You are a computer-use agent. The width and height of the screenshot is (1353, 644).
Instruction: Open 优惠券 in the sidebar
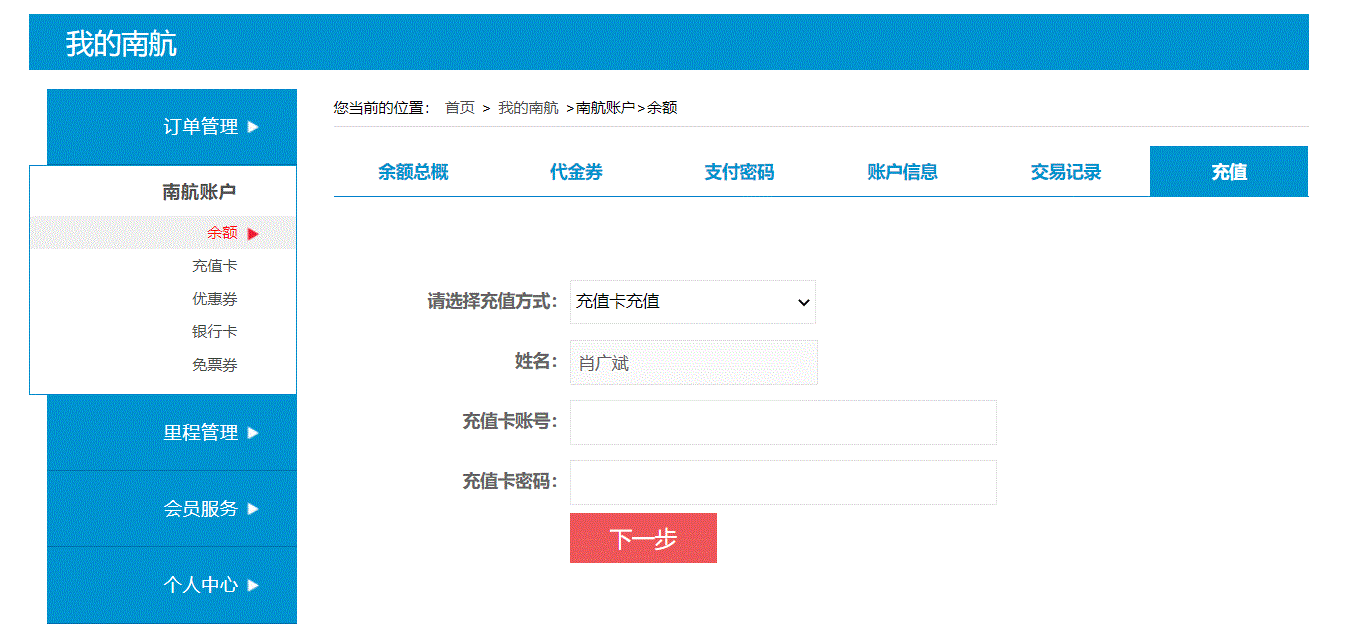215,299
